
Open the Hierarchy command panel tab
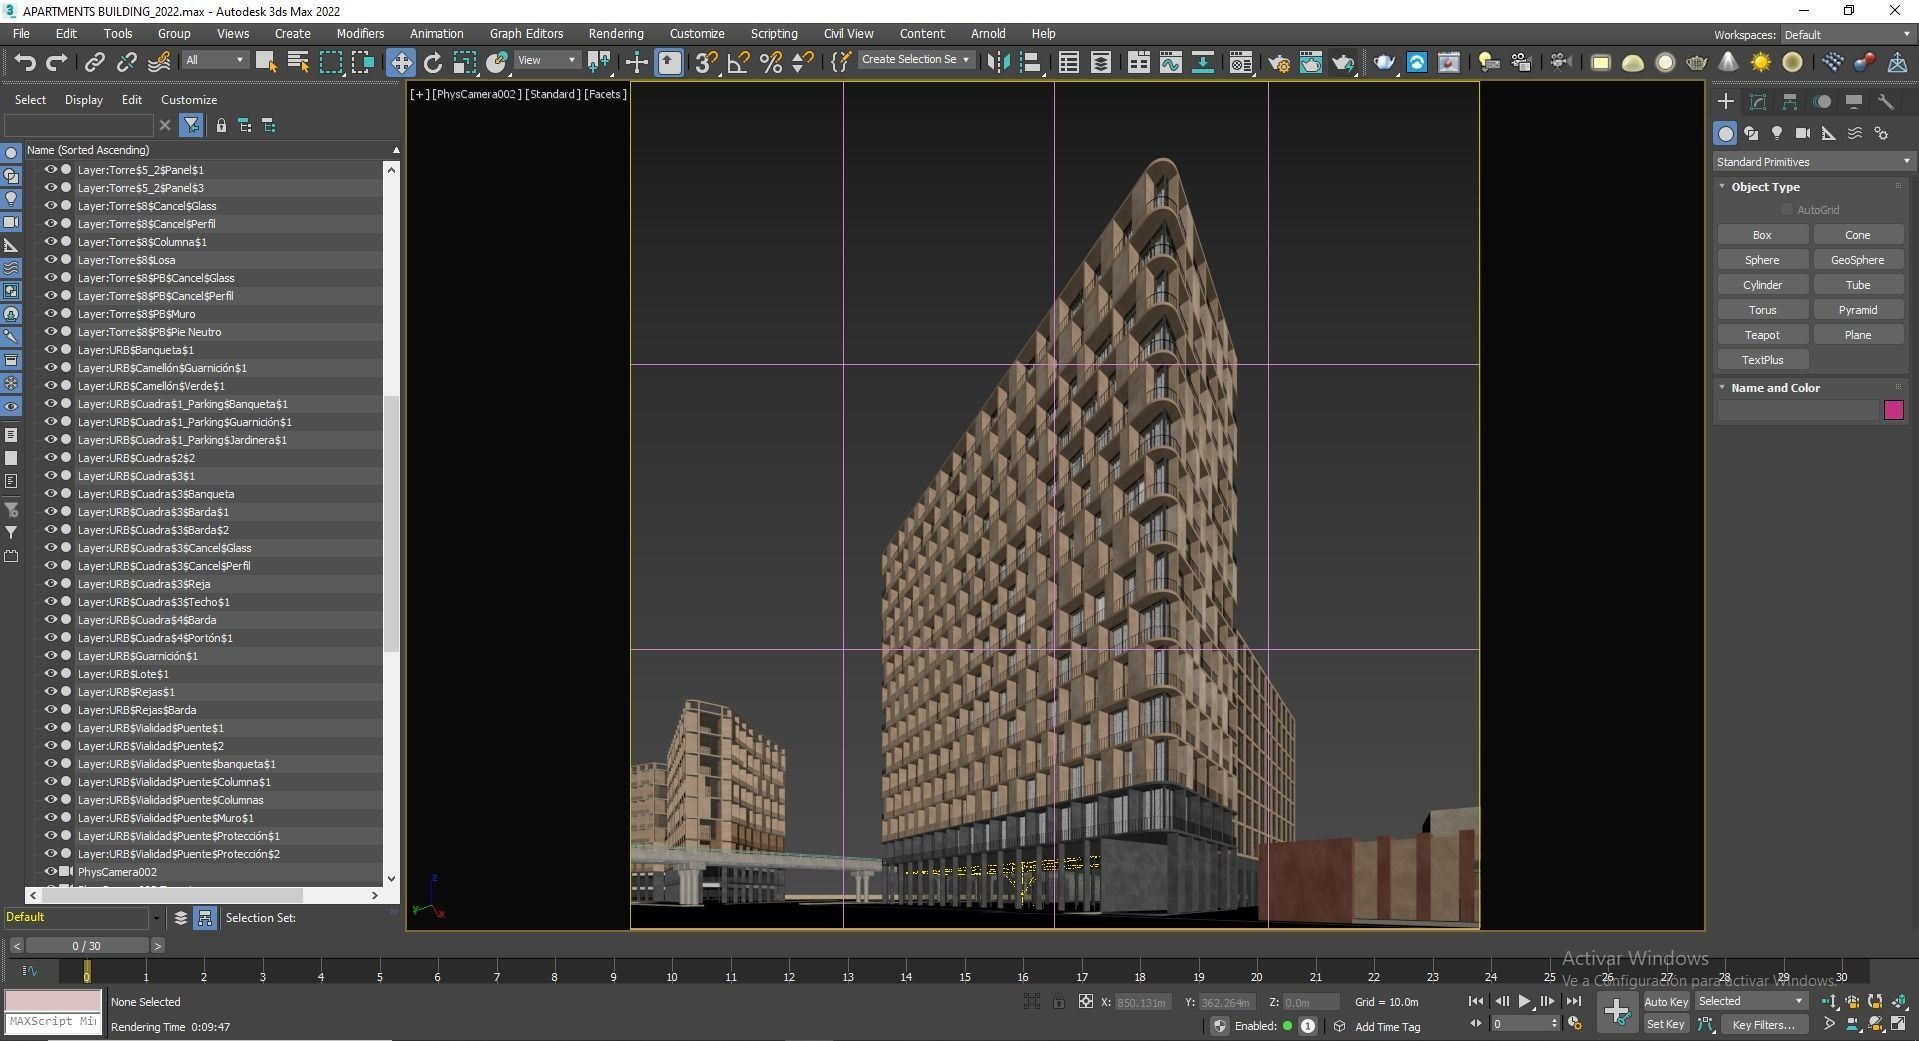(1790, 102)
